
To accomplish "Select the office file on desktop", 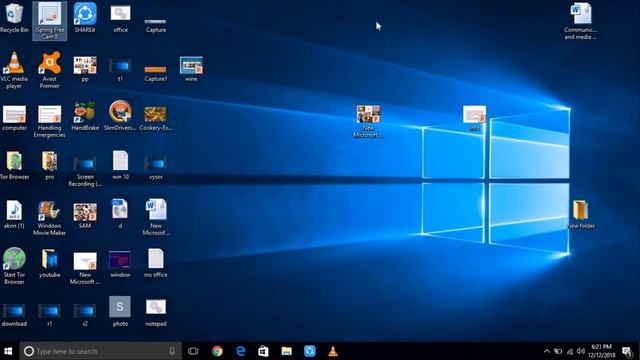I will [x=120, y=18].
